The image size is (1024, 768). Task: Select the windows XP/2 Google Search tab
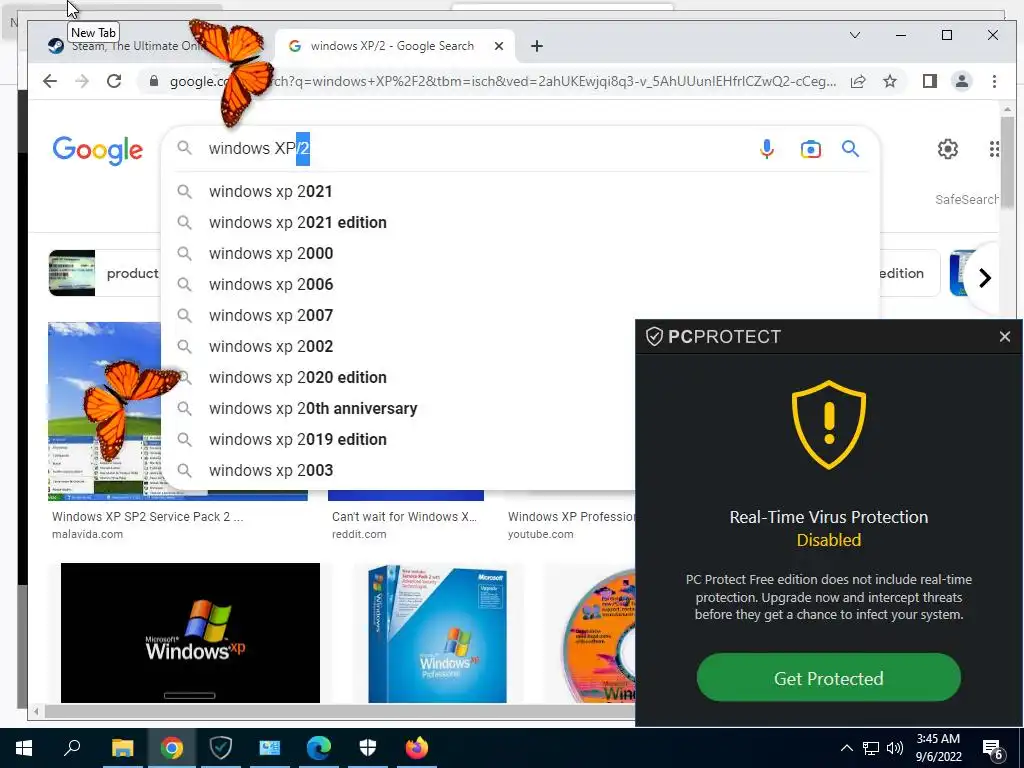point(392,46)
